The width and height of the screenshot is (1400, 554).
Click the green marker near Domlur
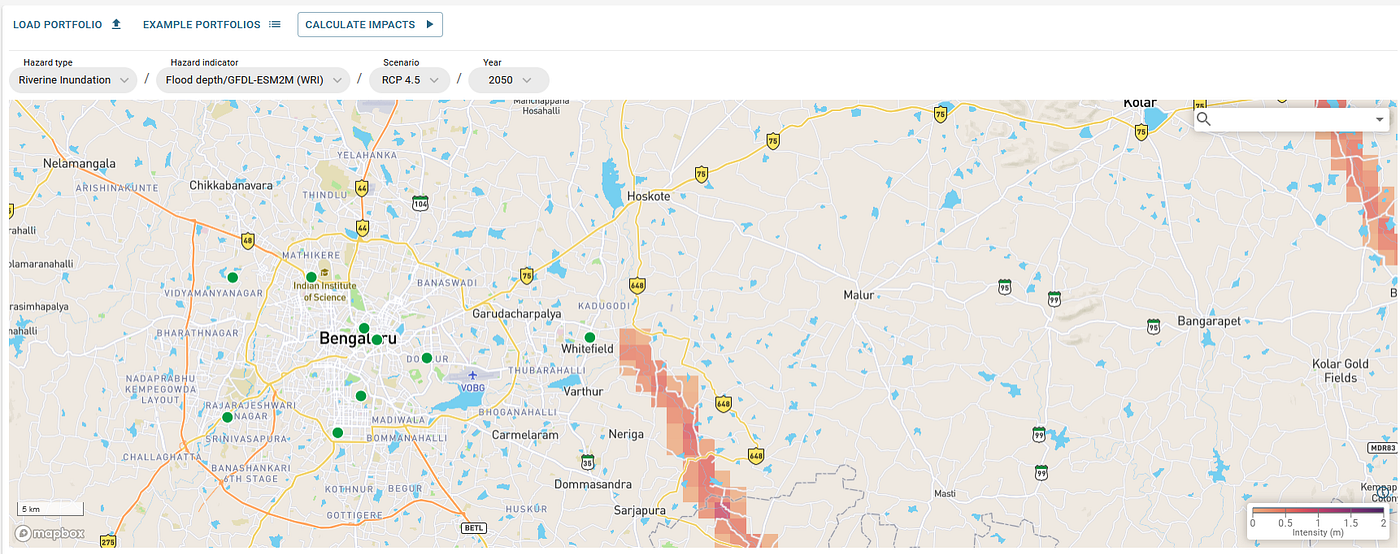(x=426, y=358)
